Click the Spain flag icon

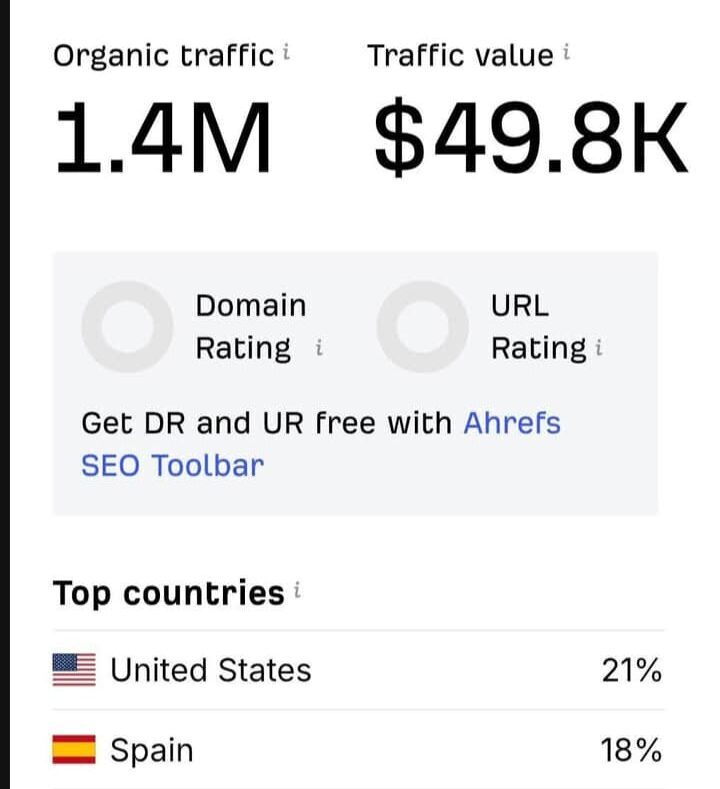click(74, 749)
